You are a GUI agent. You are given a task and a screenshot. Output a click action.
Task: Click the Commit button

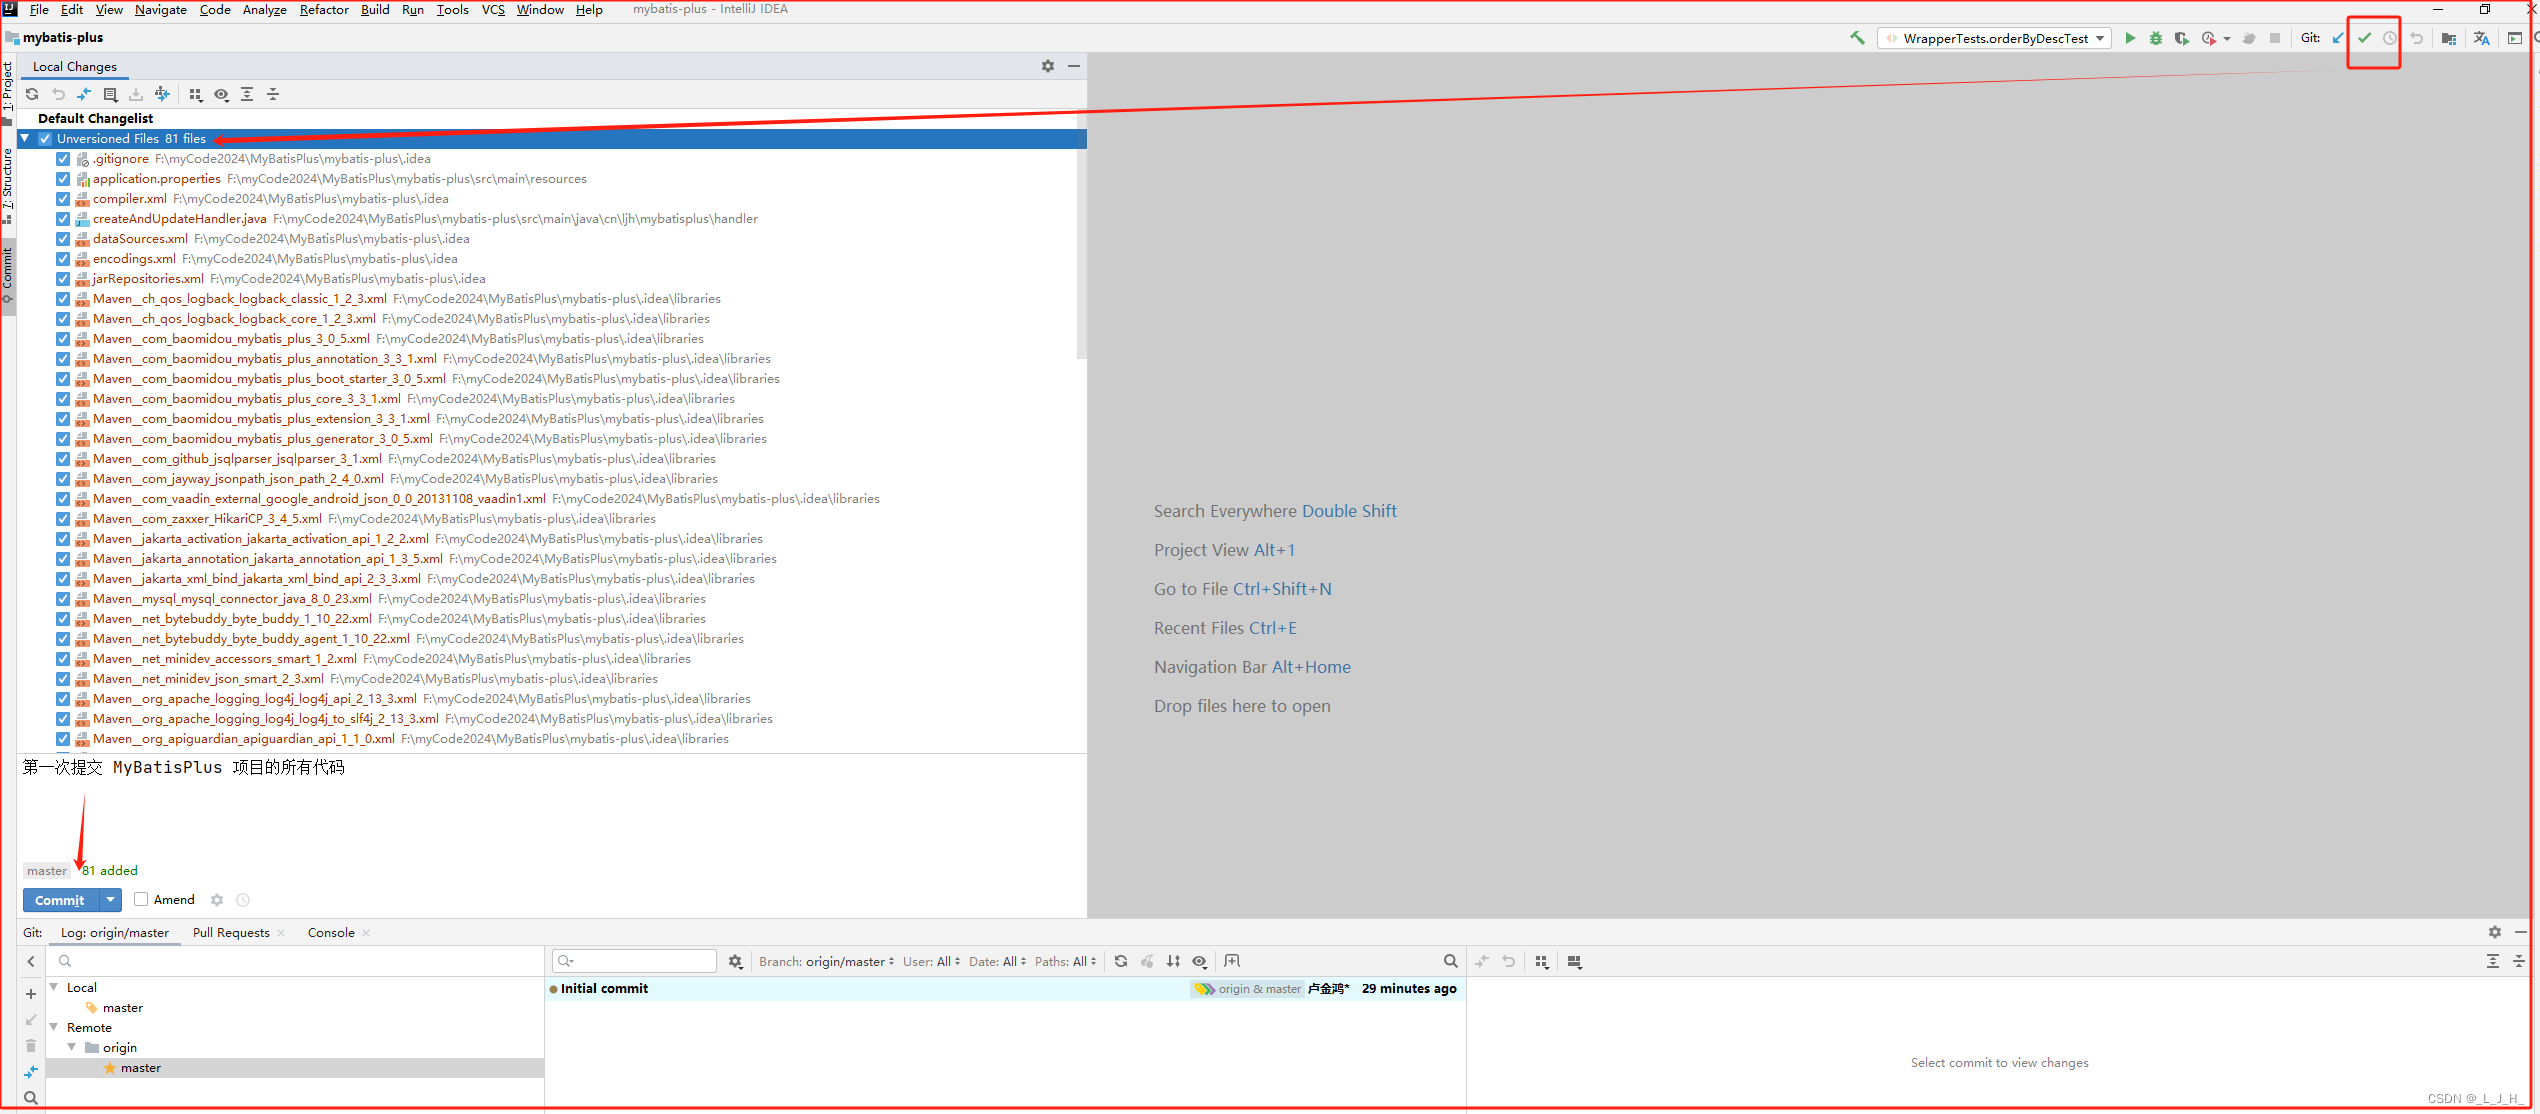pyautogui.click(x=60, y=900)
